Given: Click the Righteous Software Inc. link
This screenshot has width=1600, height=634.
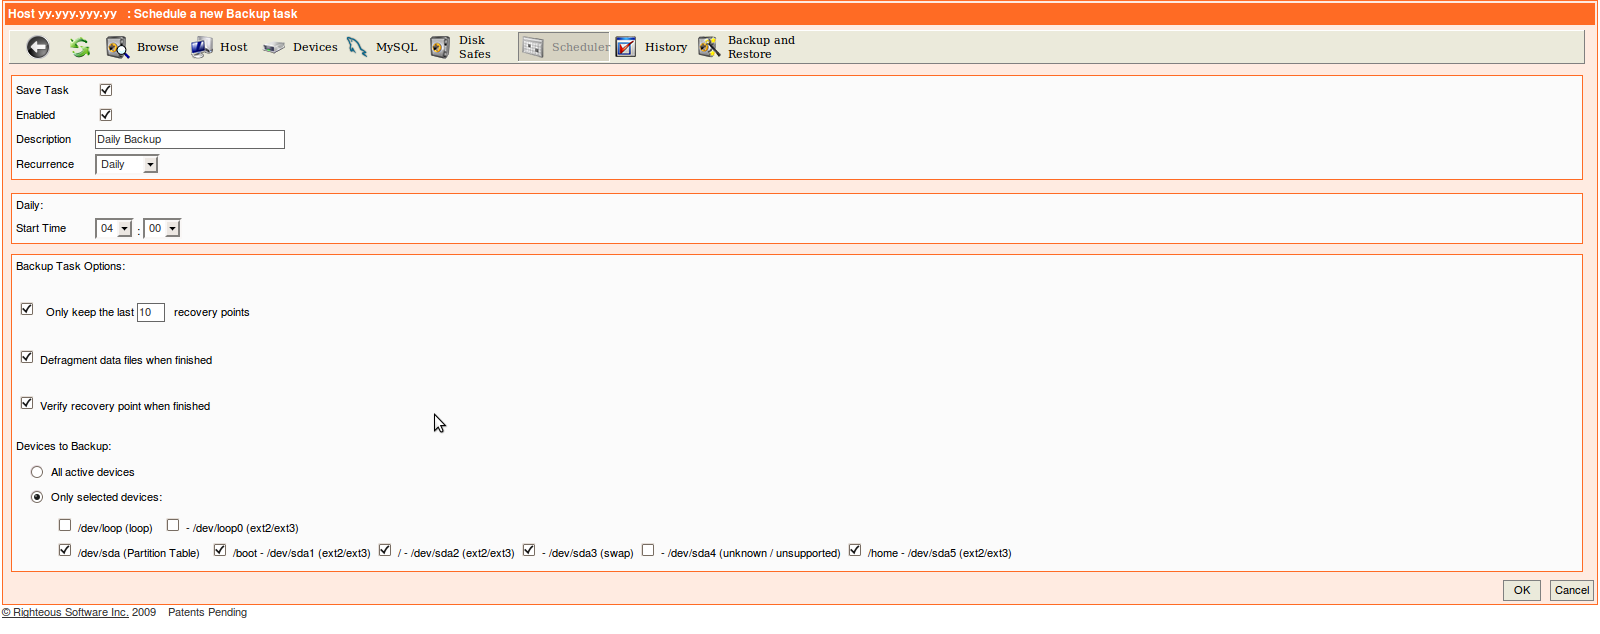Looking at the screenshot, I should (x=70, y=612).
